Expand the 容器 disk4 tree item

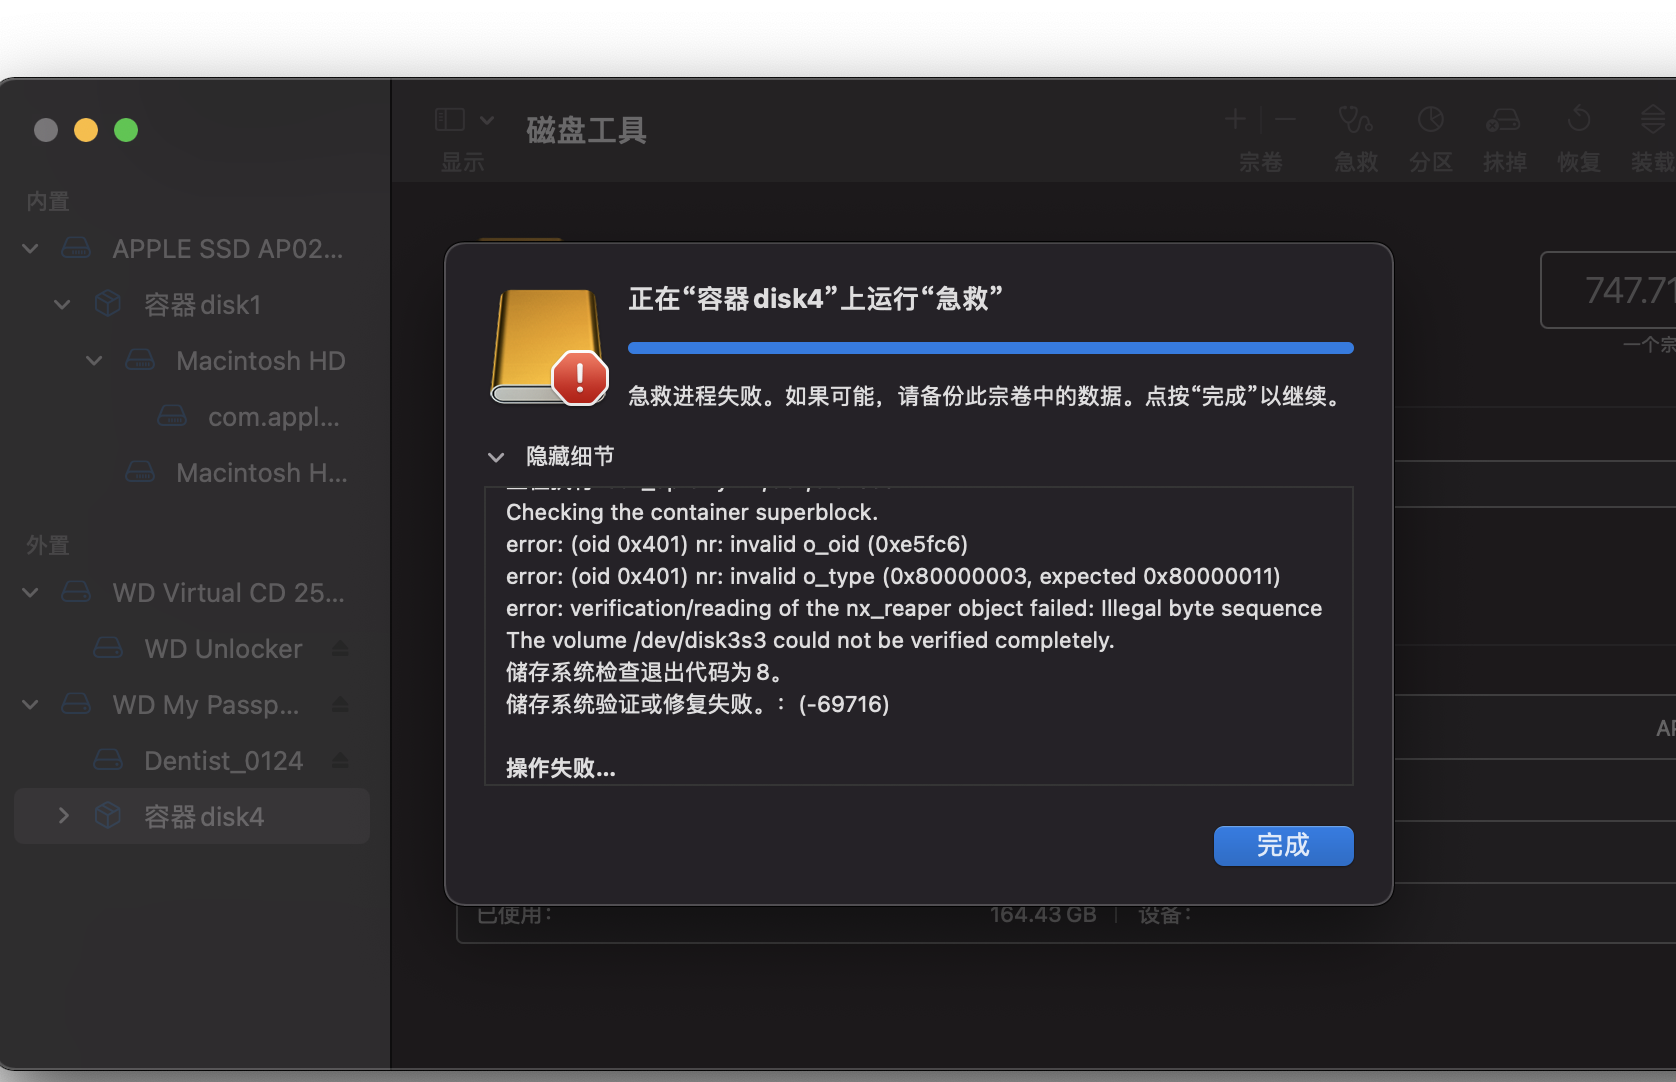click(x=64, y=816)
